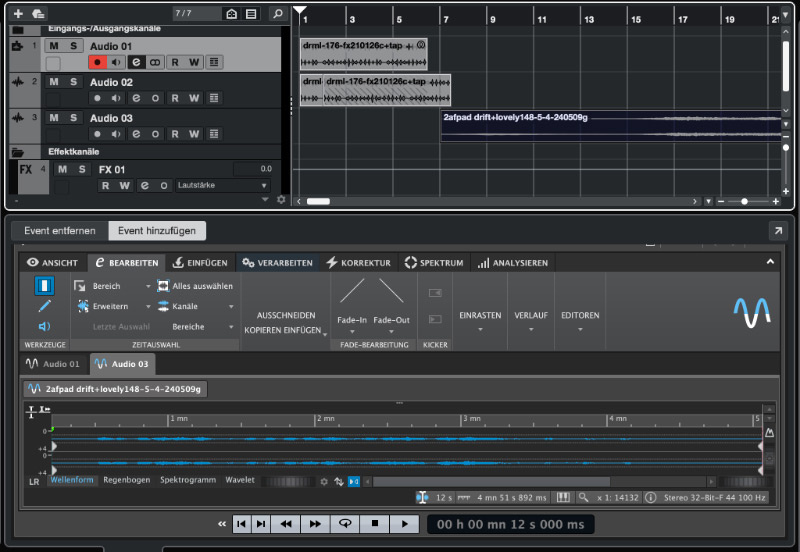
Task: Open the Analysieren tab
Action: [513, 263]
